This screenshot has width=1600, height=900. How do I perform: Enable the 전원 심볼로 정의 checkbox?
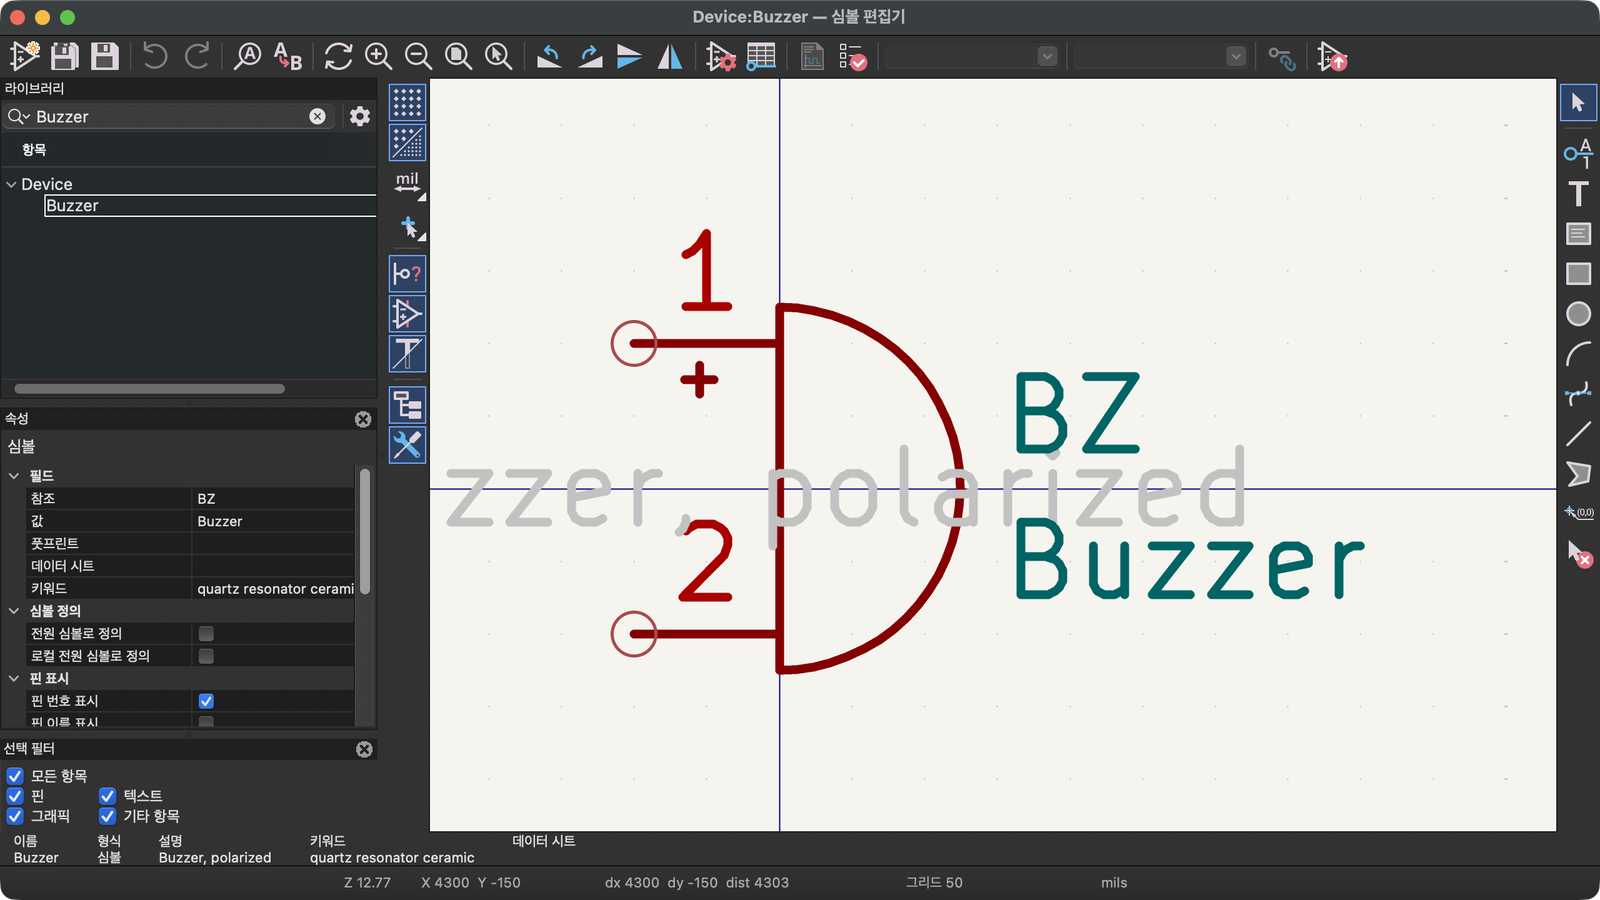(206, 633)
